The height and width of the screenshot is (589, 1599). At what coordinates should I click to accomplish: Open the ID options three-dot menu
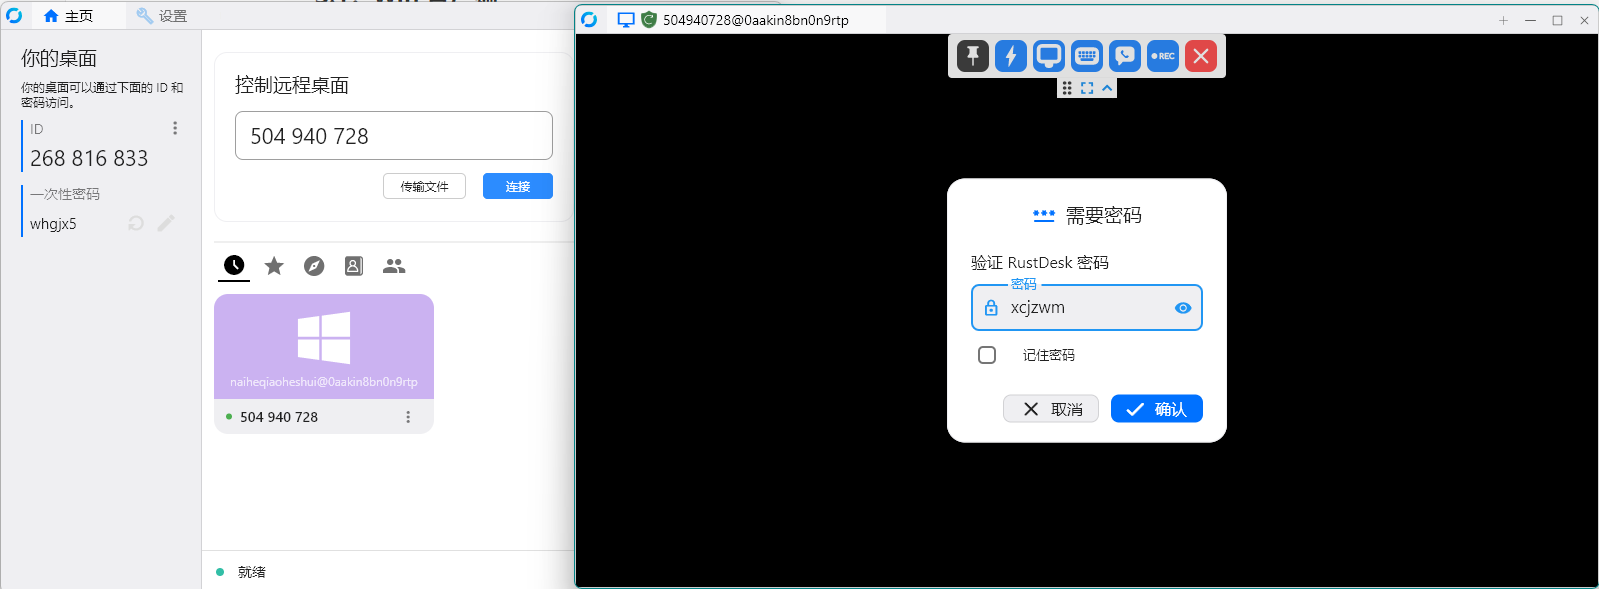175,128
